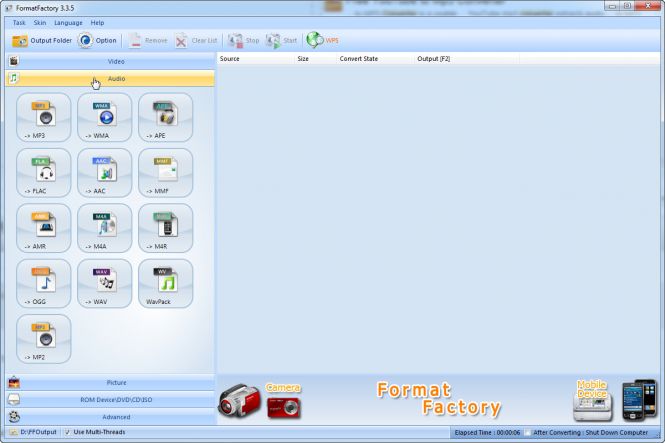Pick the APE audio format icon
Image resolution: width=665 pixels, height=443 pixels.
[x=165, y=116]
